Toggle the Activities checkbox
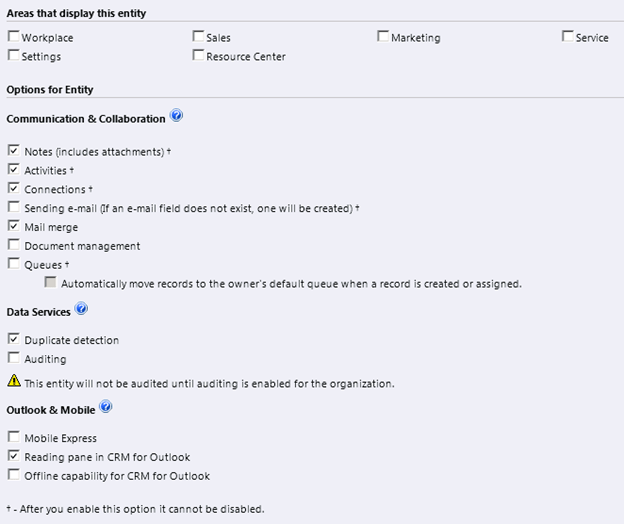Screen dimensions: 624x524 coord(13,170)
